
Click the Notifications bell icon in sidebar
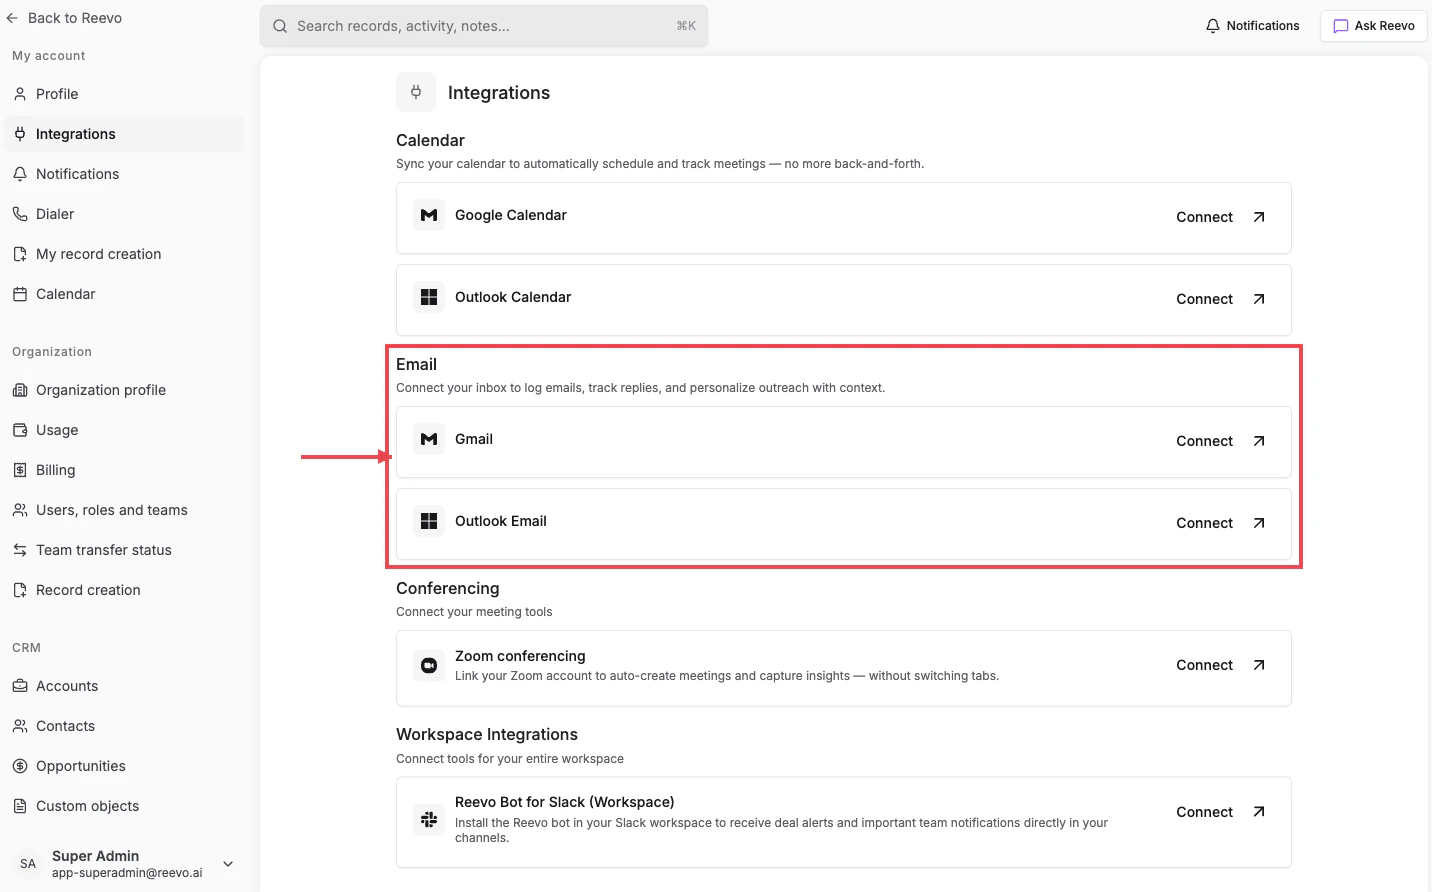[20, 174]
